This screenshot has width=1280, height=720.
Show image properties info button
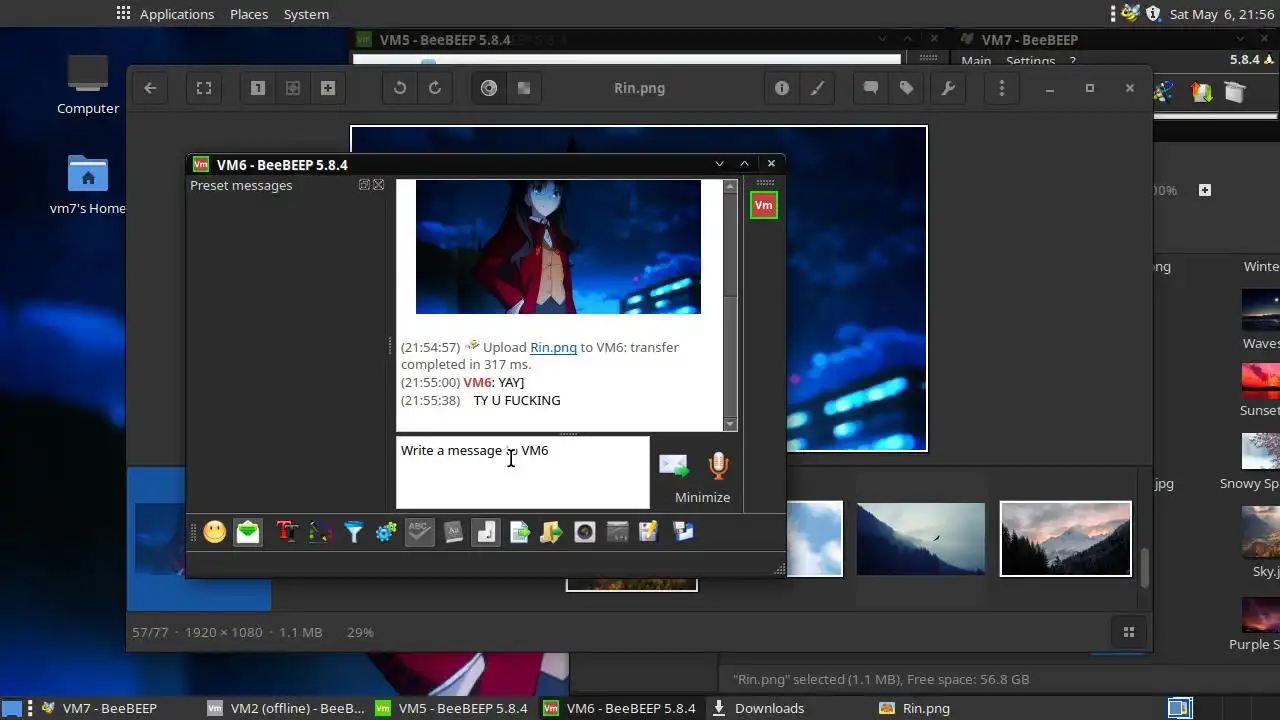pyautogui.click(x=782, y=88)
